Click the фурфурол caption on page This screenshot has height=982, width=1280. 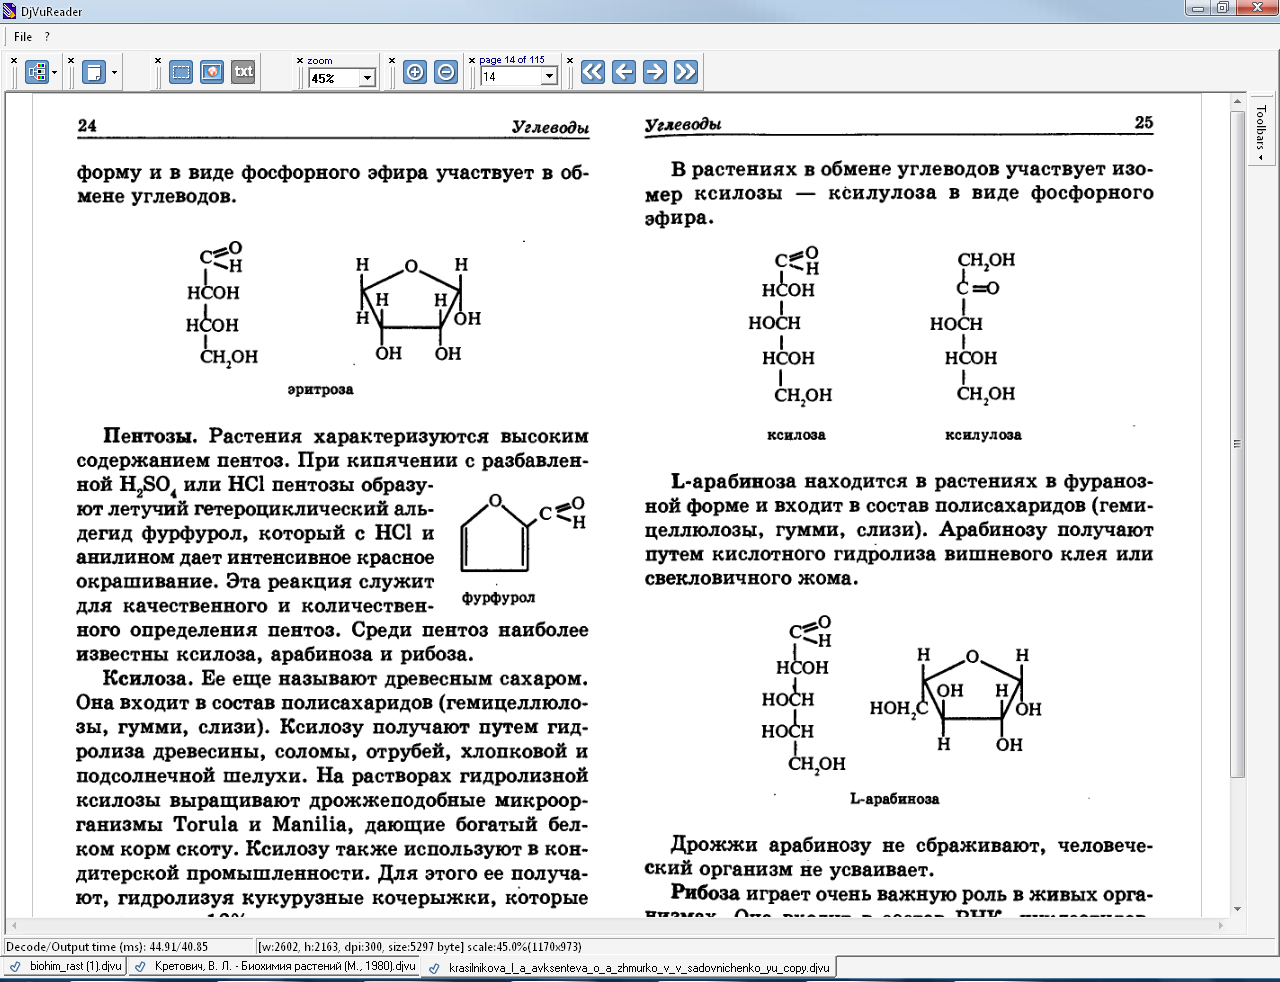(x=498, y=597)
